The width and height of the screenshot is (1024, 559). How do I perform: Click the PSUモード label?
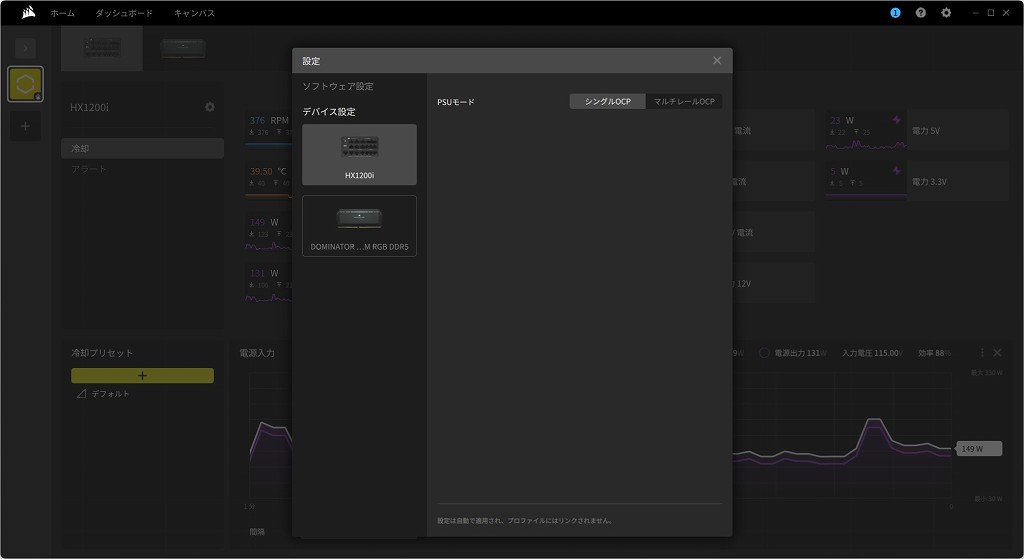coord(456,102)
